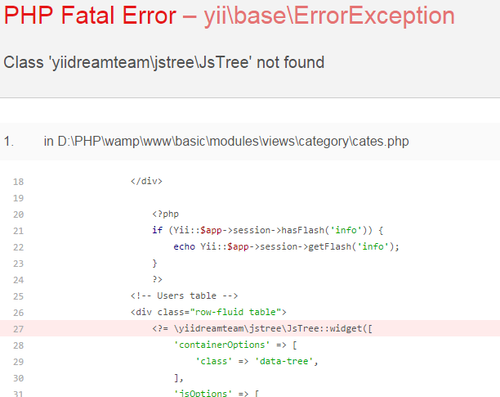
Task: Click the hasFlash('info') condition on line 21
Action: pos(268,230)
